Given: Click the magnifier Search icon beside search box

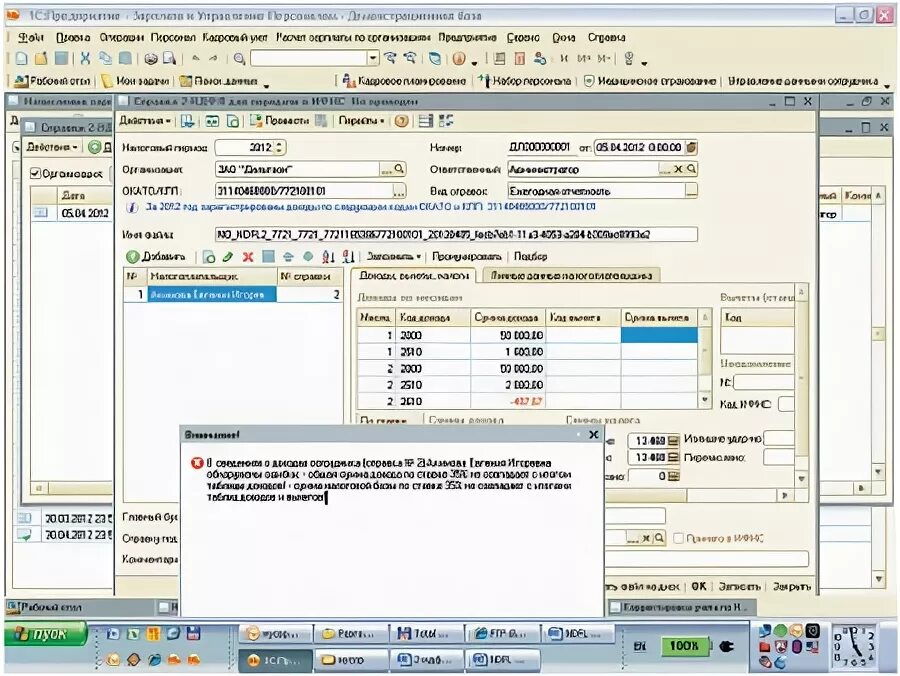Looking at the screenshot, I should 239,58.
